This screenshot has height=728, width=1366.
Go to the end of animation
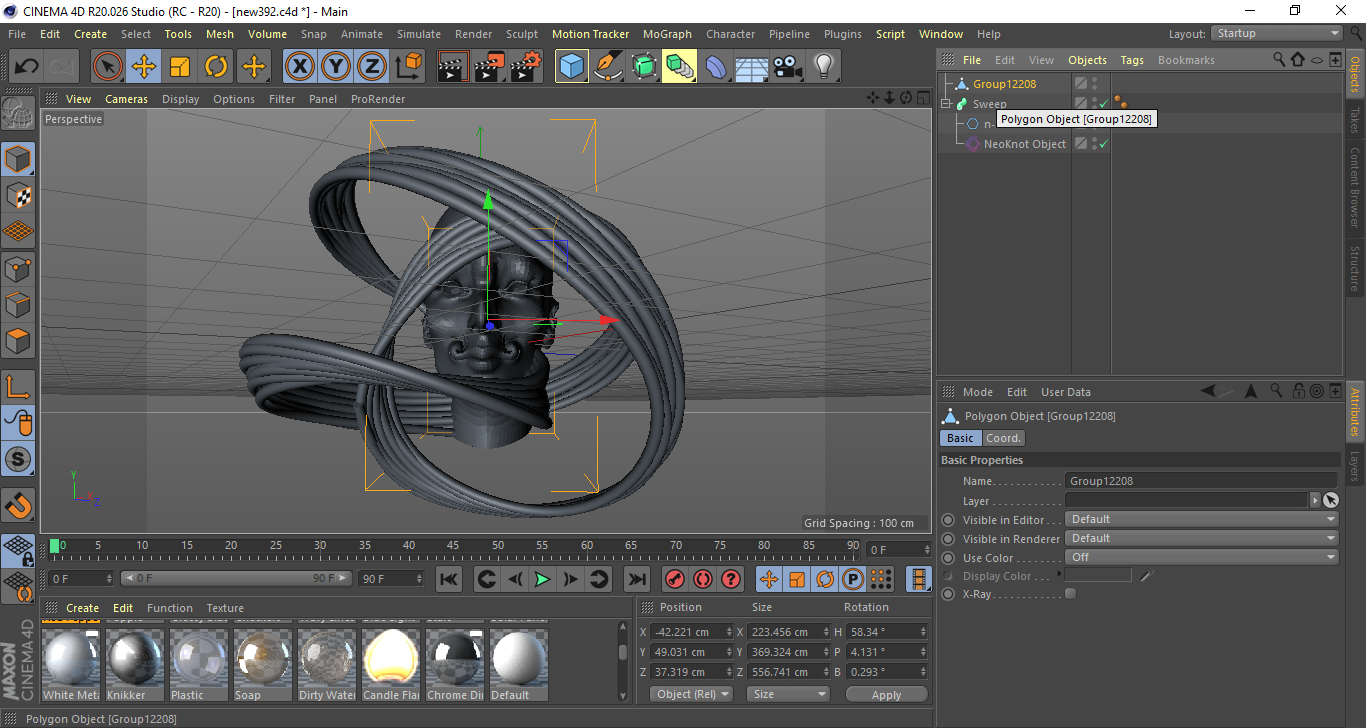[637, 578]
